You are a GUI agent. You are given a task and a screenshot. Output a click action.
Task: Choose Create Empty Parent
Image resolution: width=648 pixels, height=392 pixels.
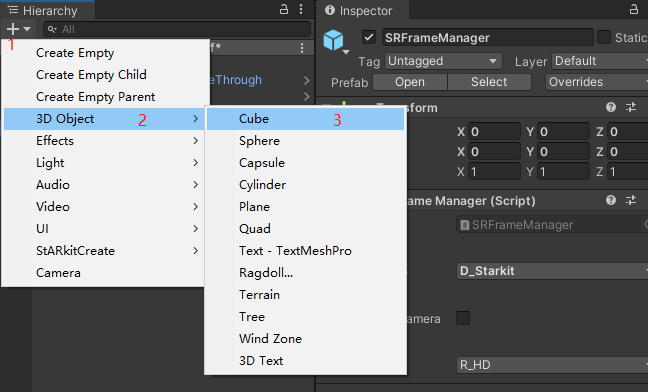coord(104,97)
